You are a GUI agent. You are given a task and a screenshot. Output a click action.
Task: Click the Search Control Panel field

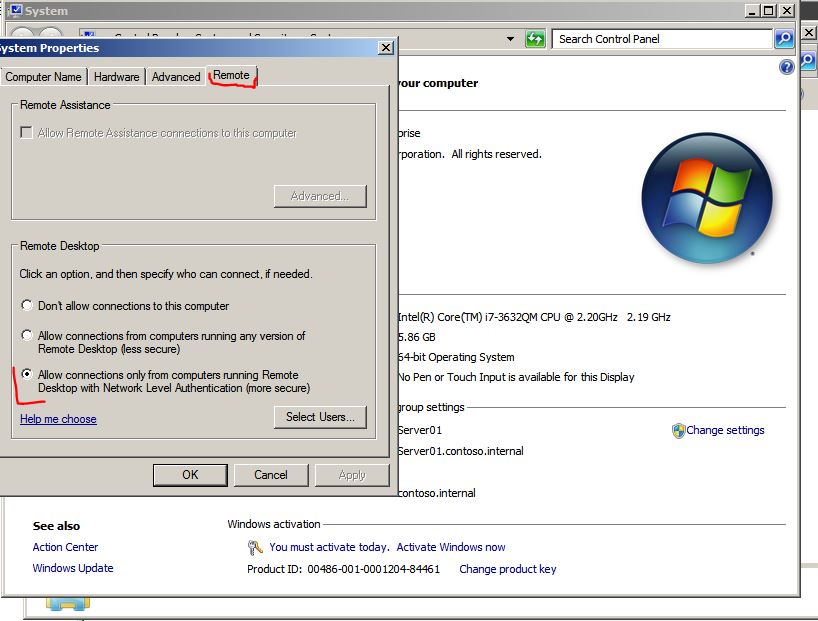coord(661,39)
